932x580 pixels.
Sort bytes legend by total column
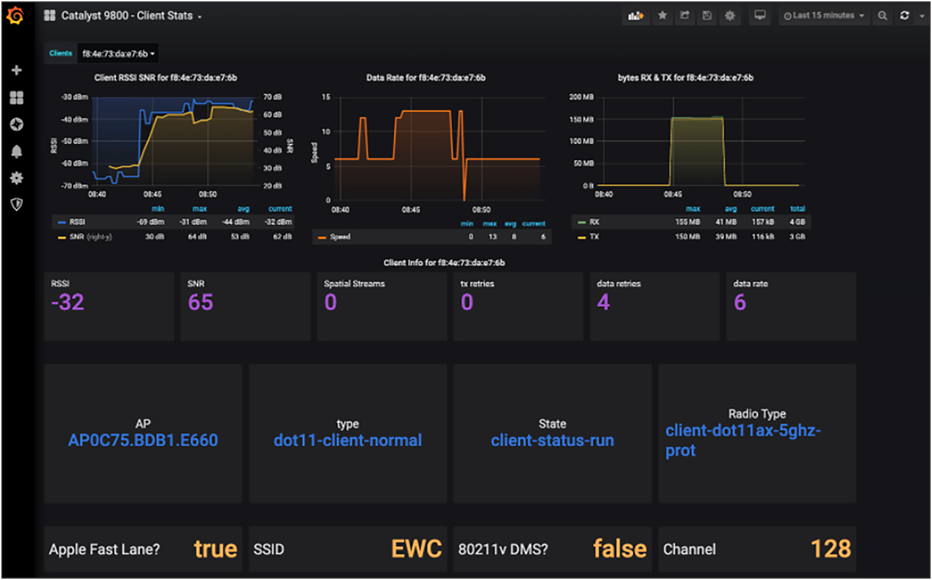(797, 209)
